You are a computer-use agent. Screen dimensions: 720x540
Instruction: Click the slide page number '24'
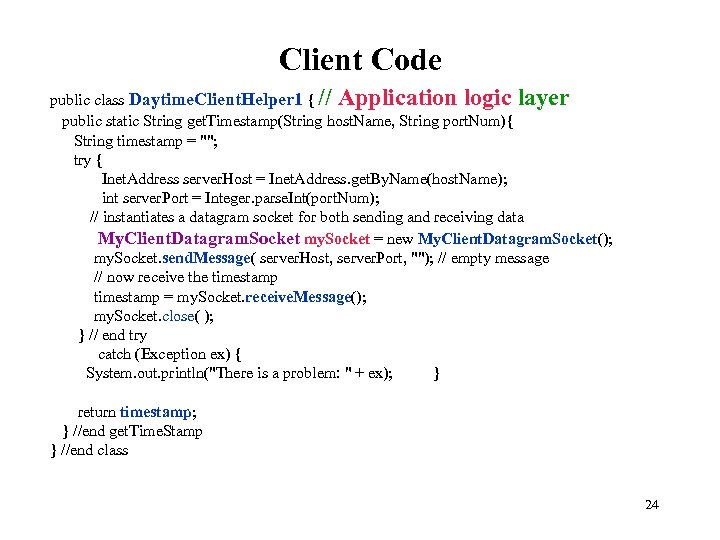click(652, 505)
